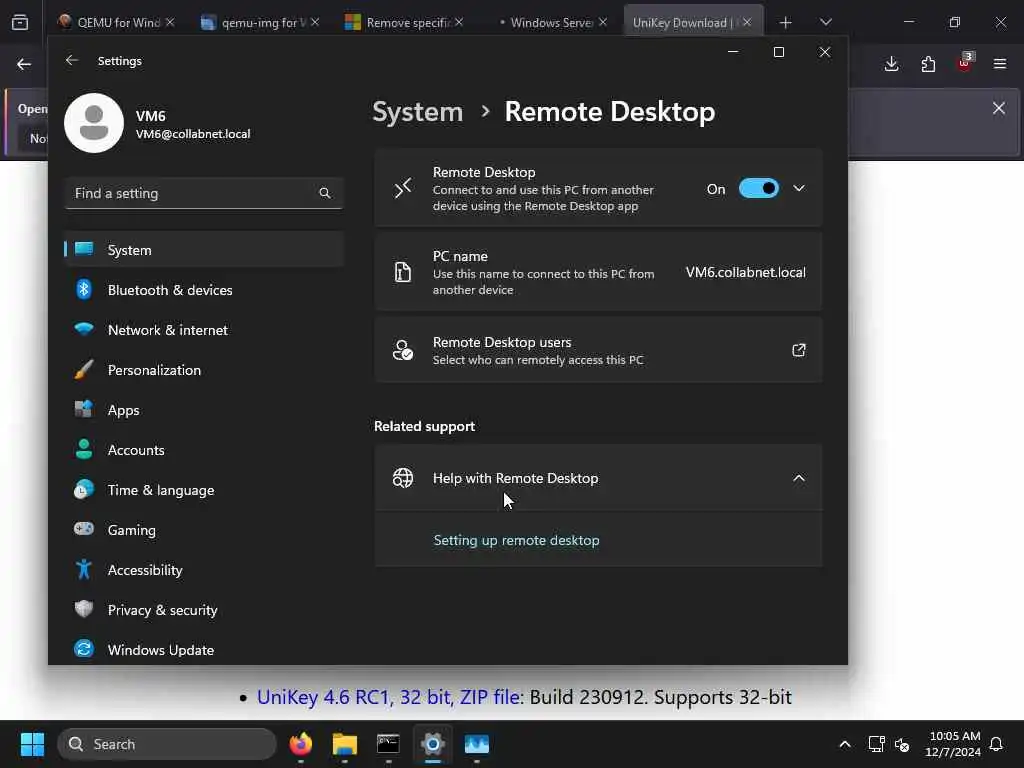Open the terminal taskbar icon
Viewport: 1024px width, 768px height.
388,744
